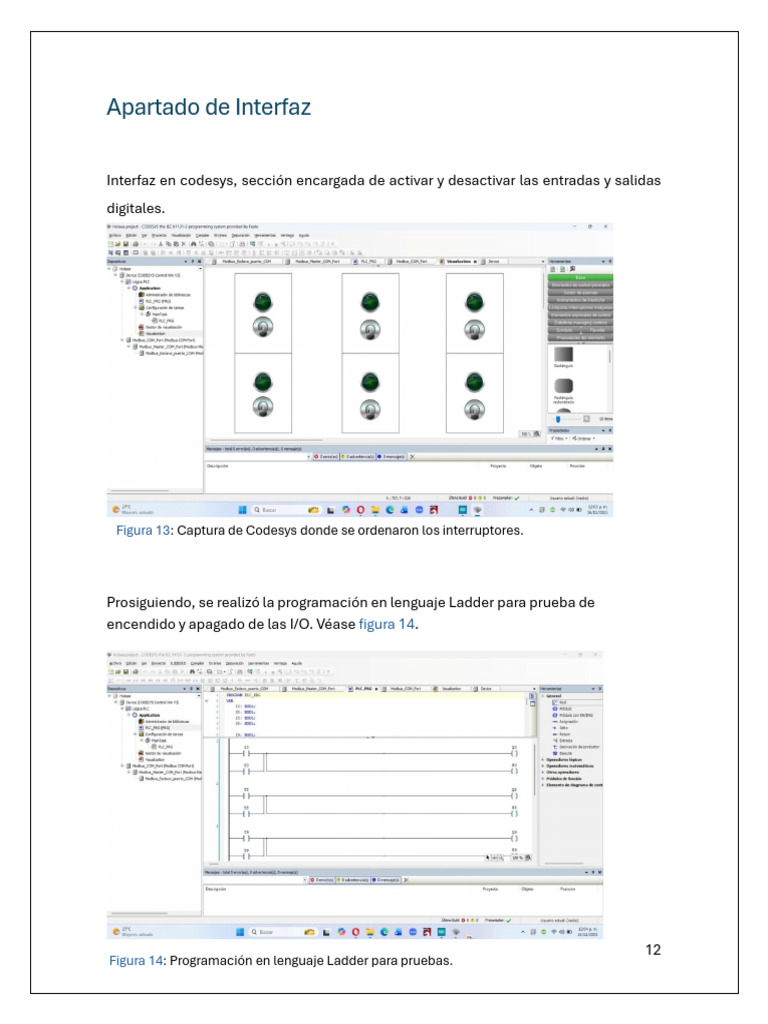The height and width of the screenshot is (1024, 768).
Task: Click 'Figura 13' caption label
Action: [143, 530]
